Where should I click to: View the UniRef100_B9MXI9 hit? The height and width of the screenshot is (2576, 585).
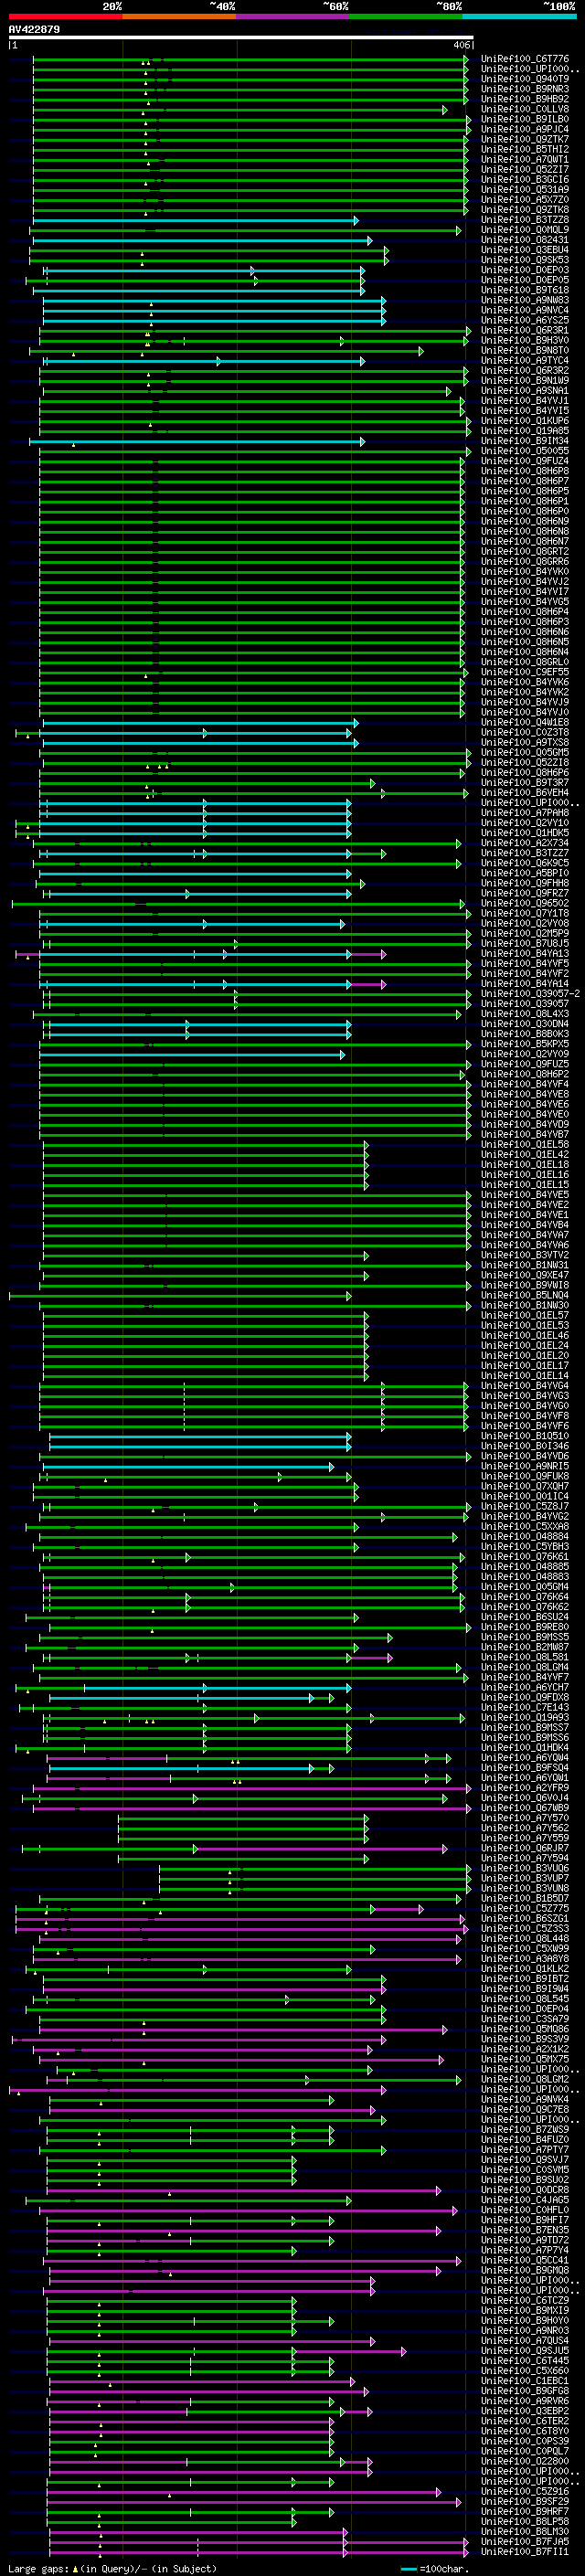click(525, 2310)
